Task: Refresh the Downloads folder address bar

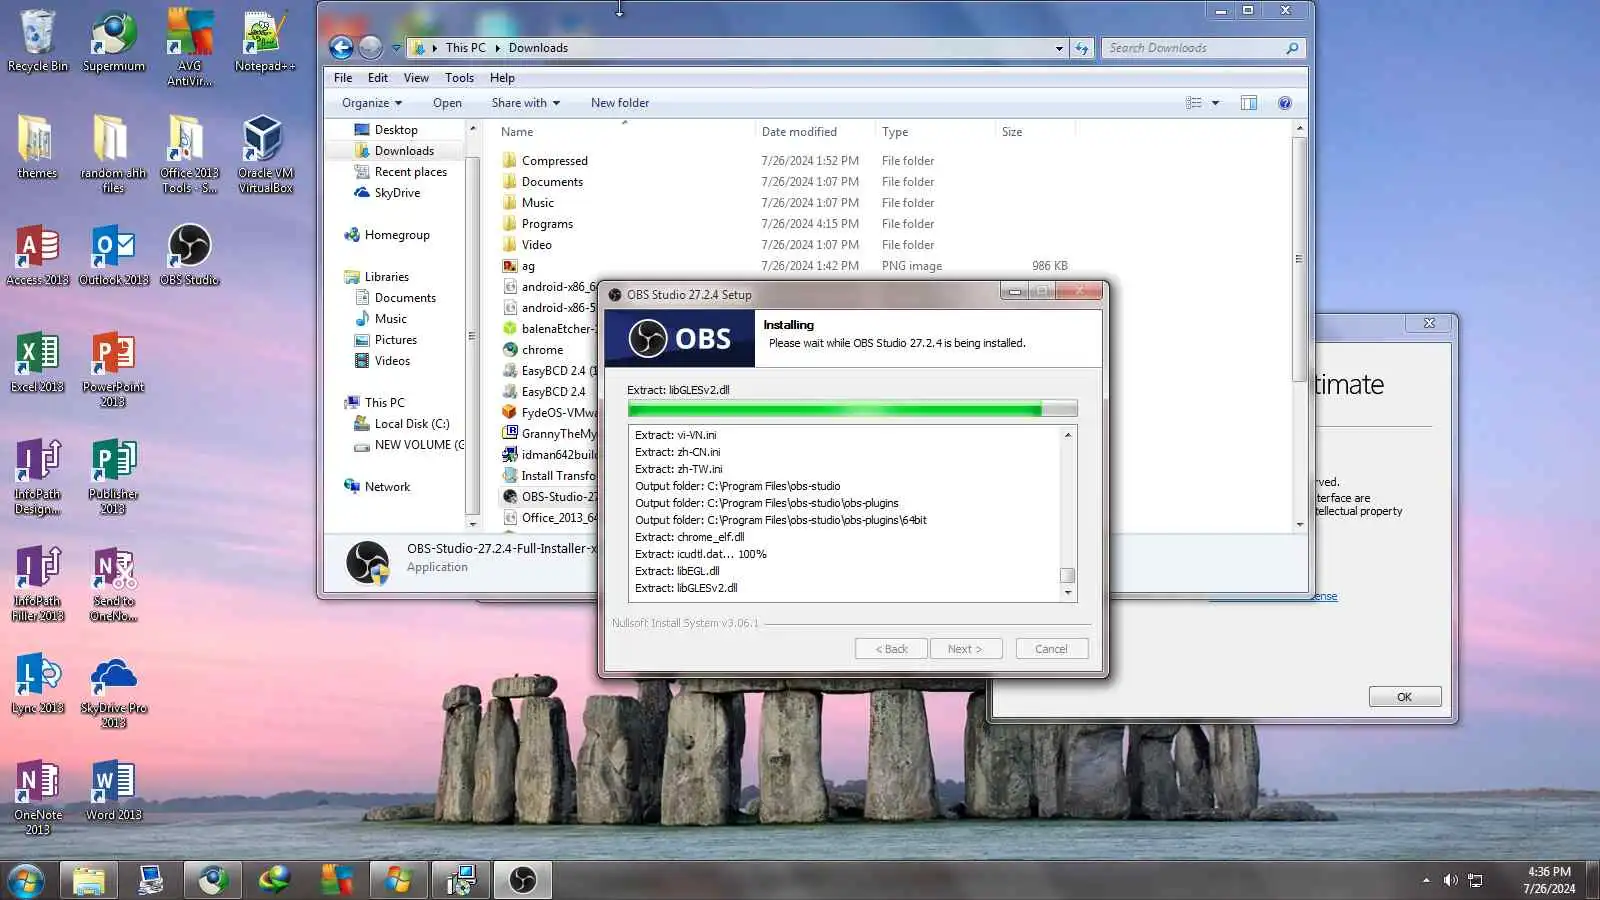Action: (1082, 48)
